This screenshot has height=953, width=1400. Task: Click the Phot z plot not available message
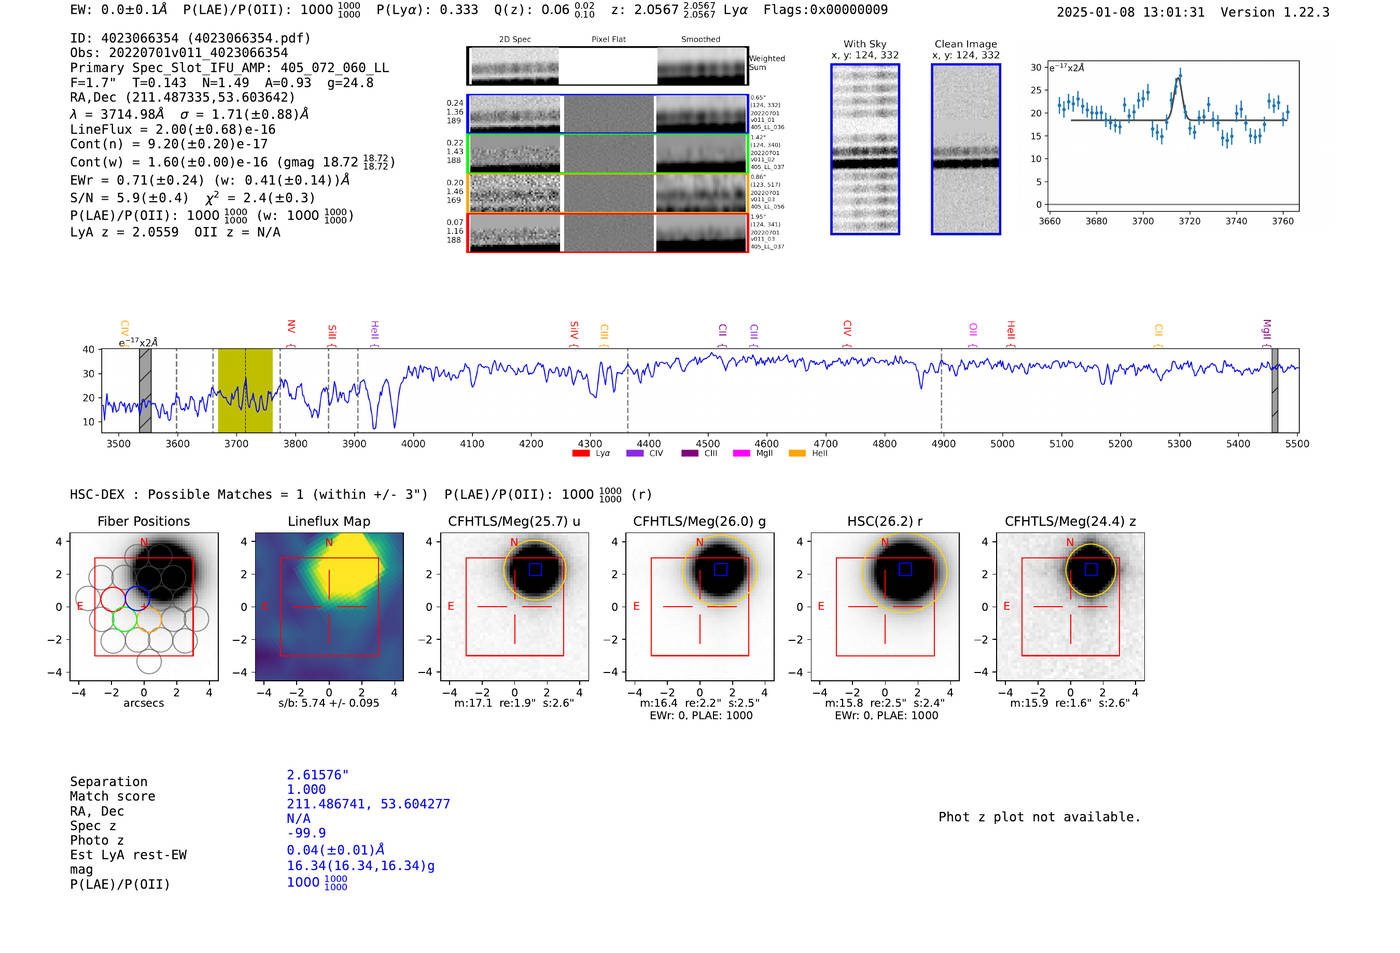[x=1039, y=817]
